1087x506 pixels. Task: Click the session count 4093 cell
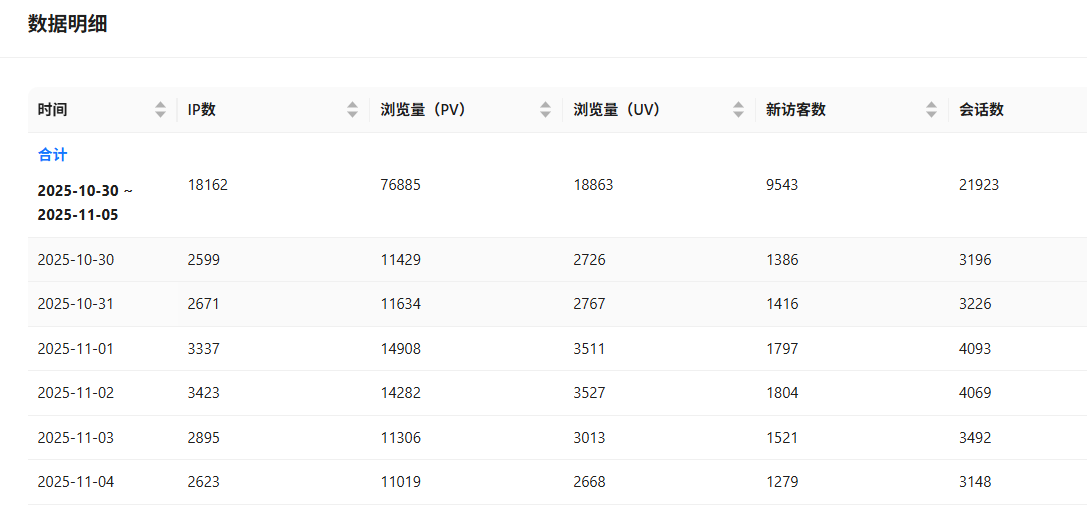coord(975,349)
